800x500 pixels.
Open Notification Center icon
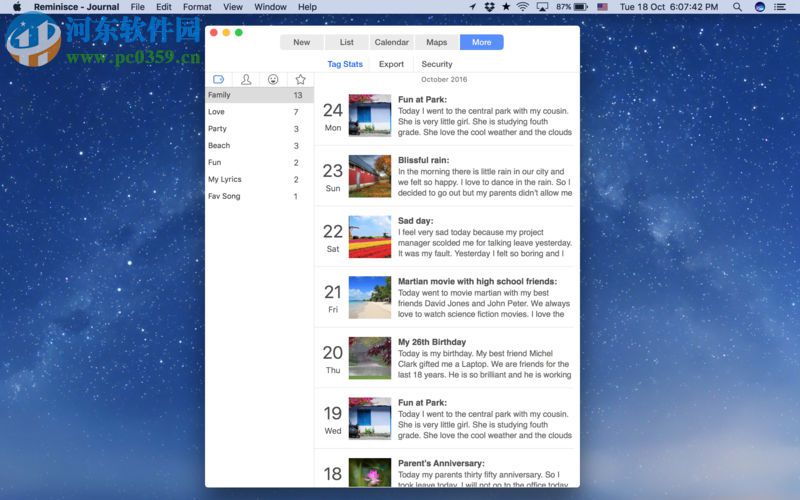(x=780, y=7)
